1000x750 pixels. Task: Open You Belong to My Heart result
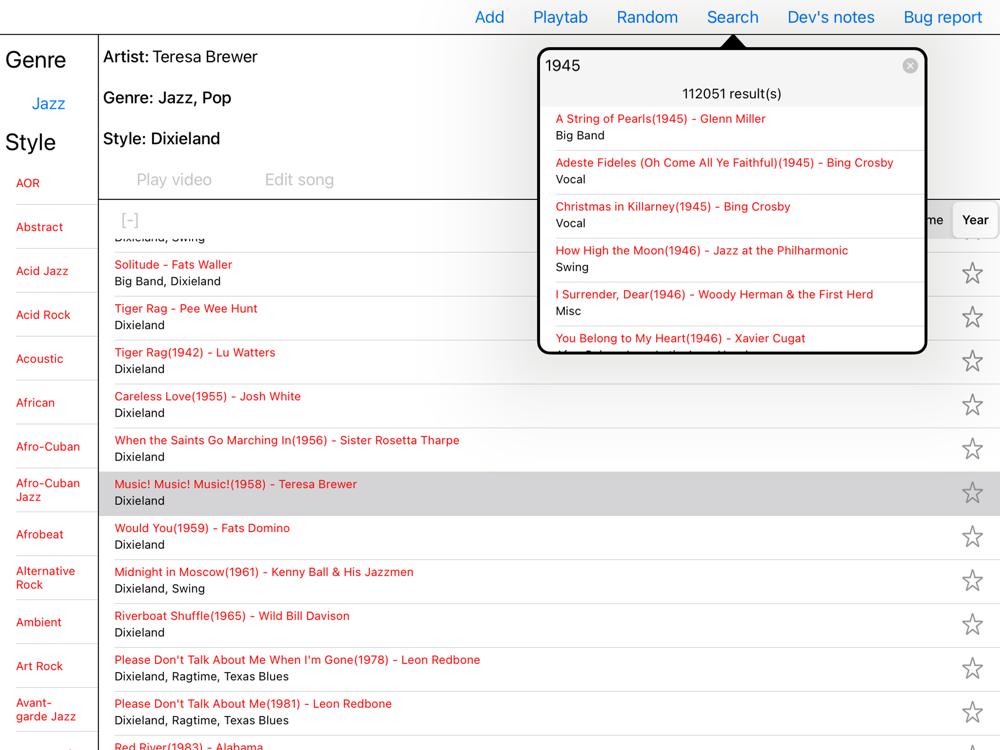732,339
